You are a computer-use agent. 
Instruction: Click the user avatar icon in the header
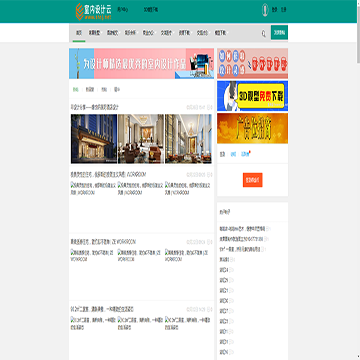click(265, 10)
